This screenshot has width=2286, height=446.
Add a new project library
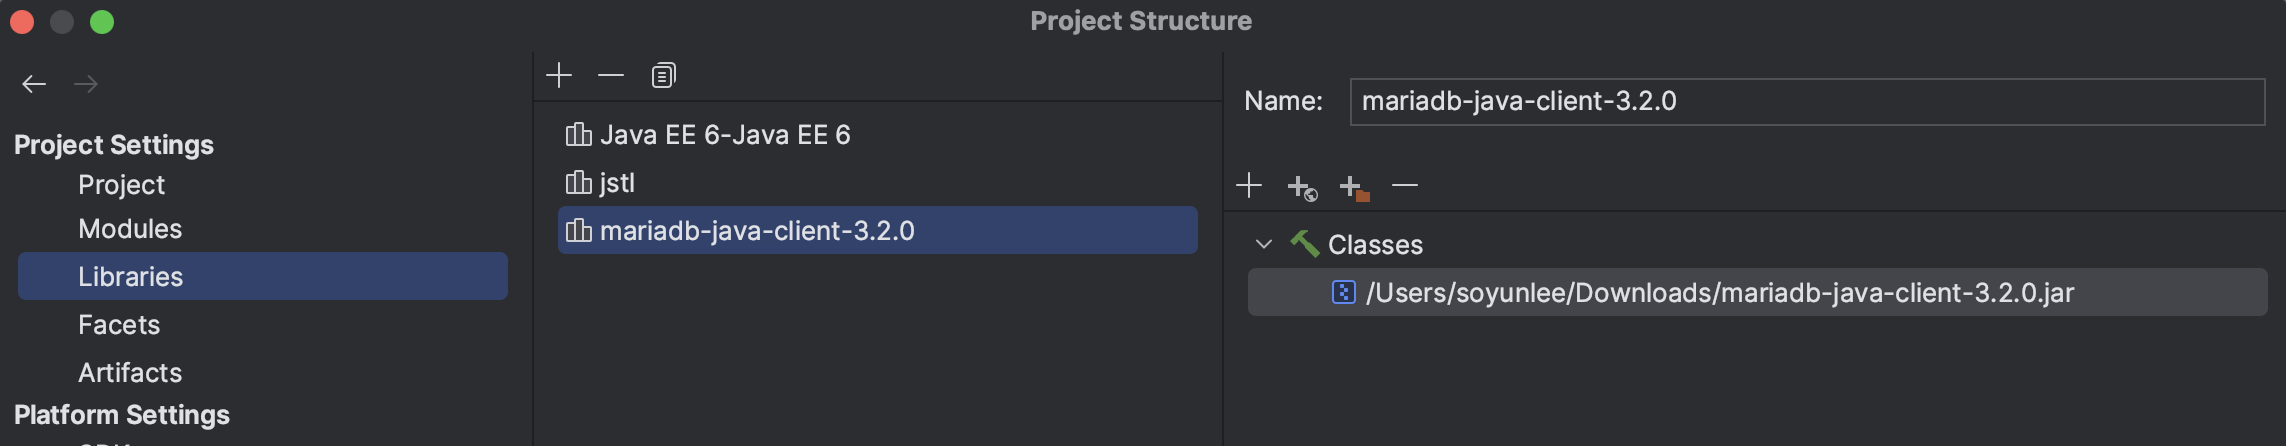(x=559, y=75)
